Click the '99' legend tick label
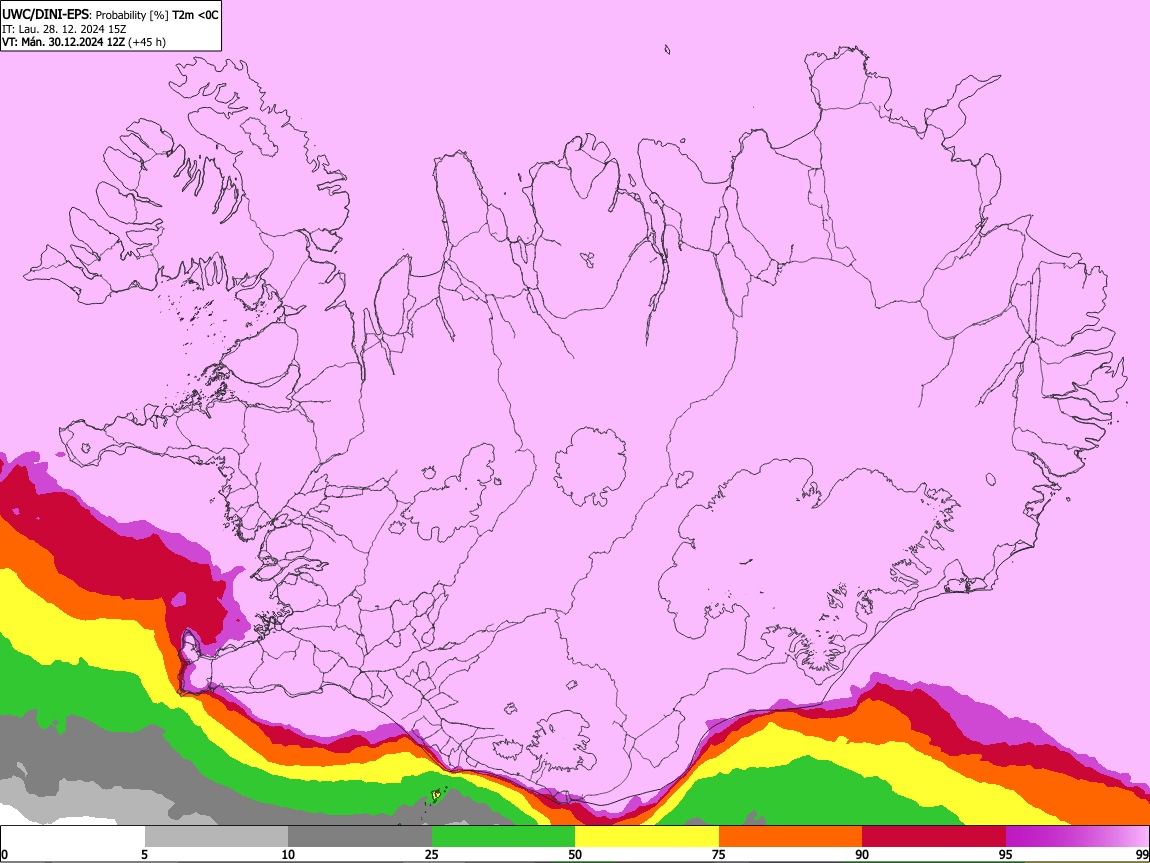 click(x=1141, y=854)
